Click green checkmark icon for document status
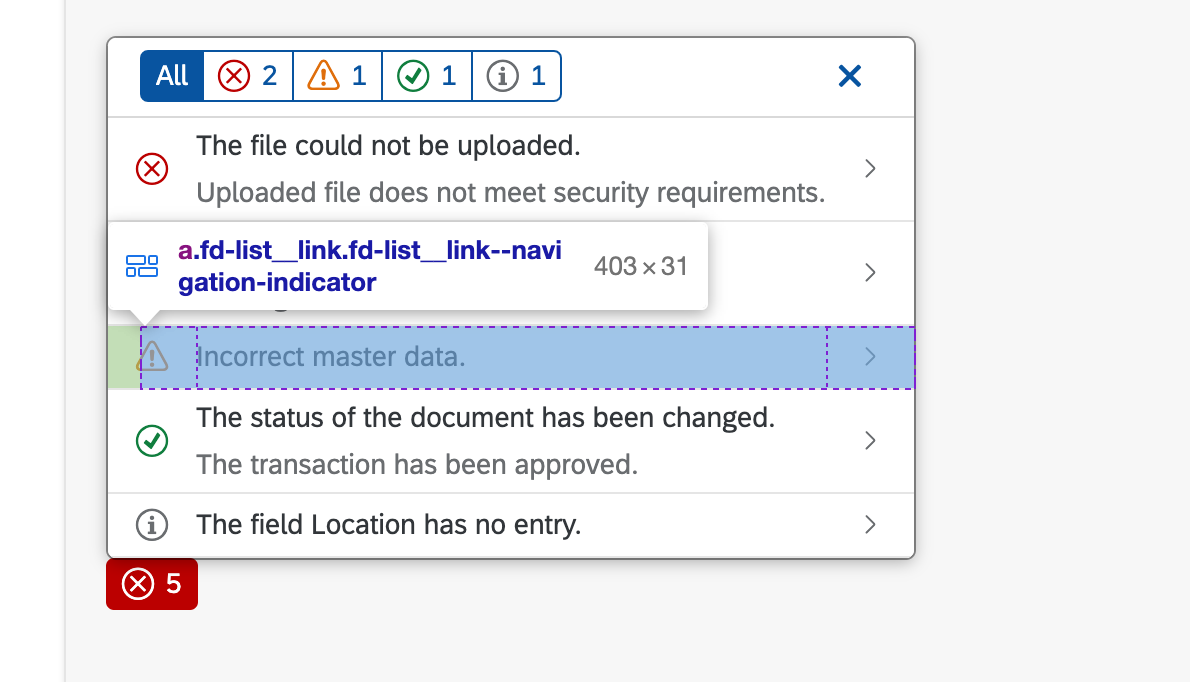 (x=152, y=441)
